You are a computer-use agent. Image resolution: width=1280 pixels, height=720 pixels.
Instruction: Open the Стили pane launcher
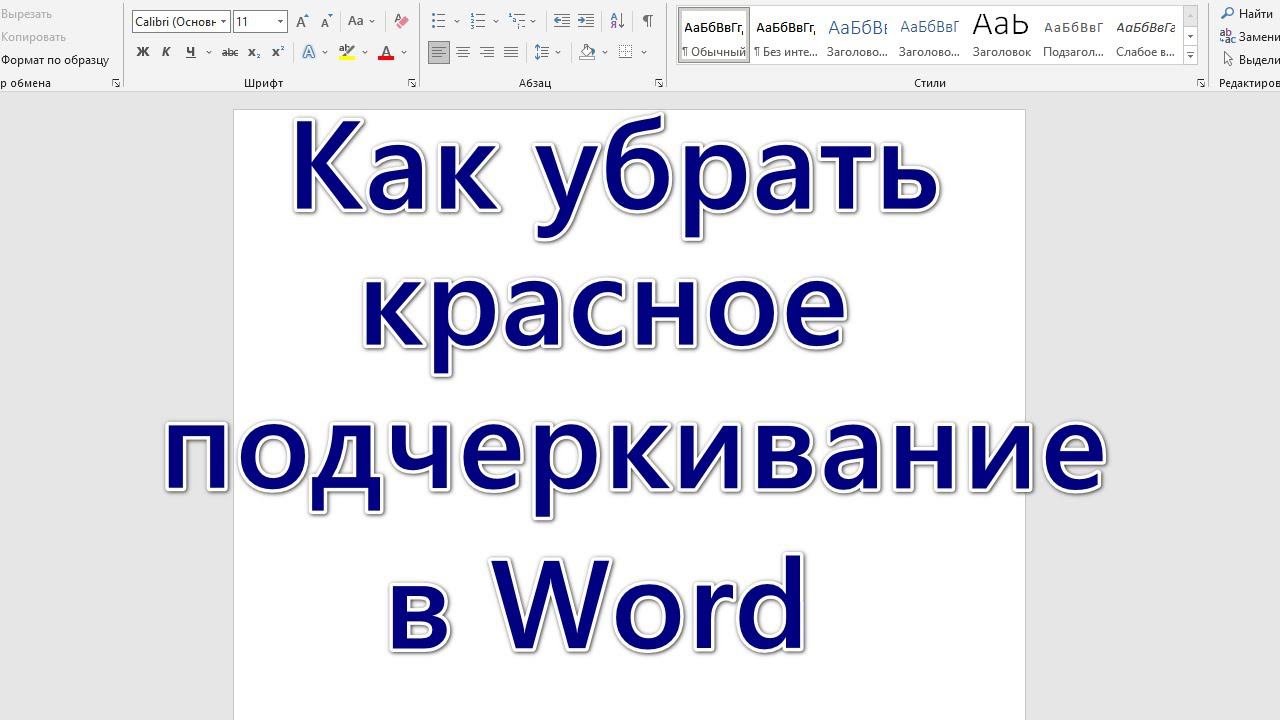click(x=1201, y=83)
